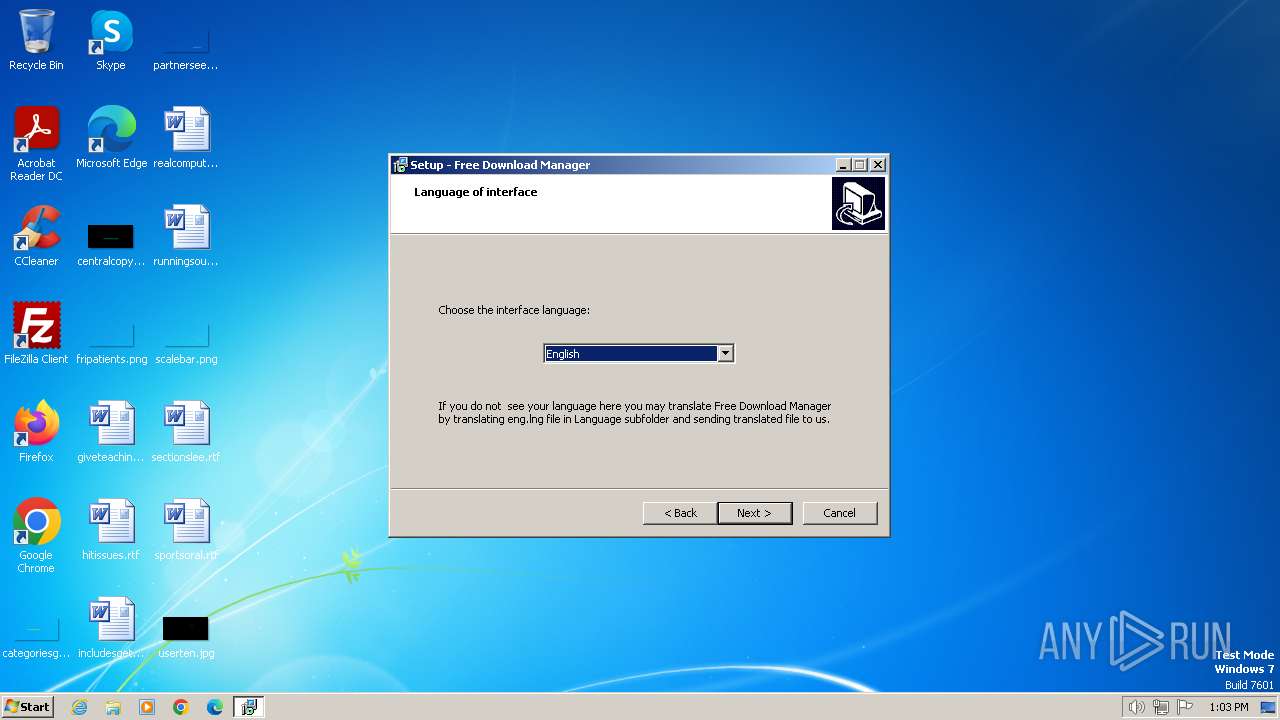Screen dimensions: 1280x720
Task: Open the Windows Start menu
Action: point(27,707)
